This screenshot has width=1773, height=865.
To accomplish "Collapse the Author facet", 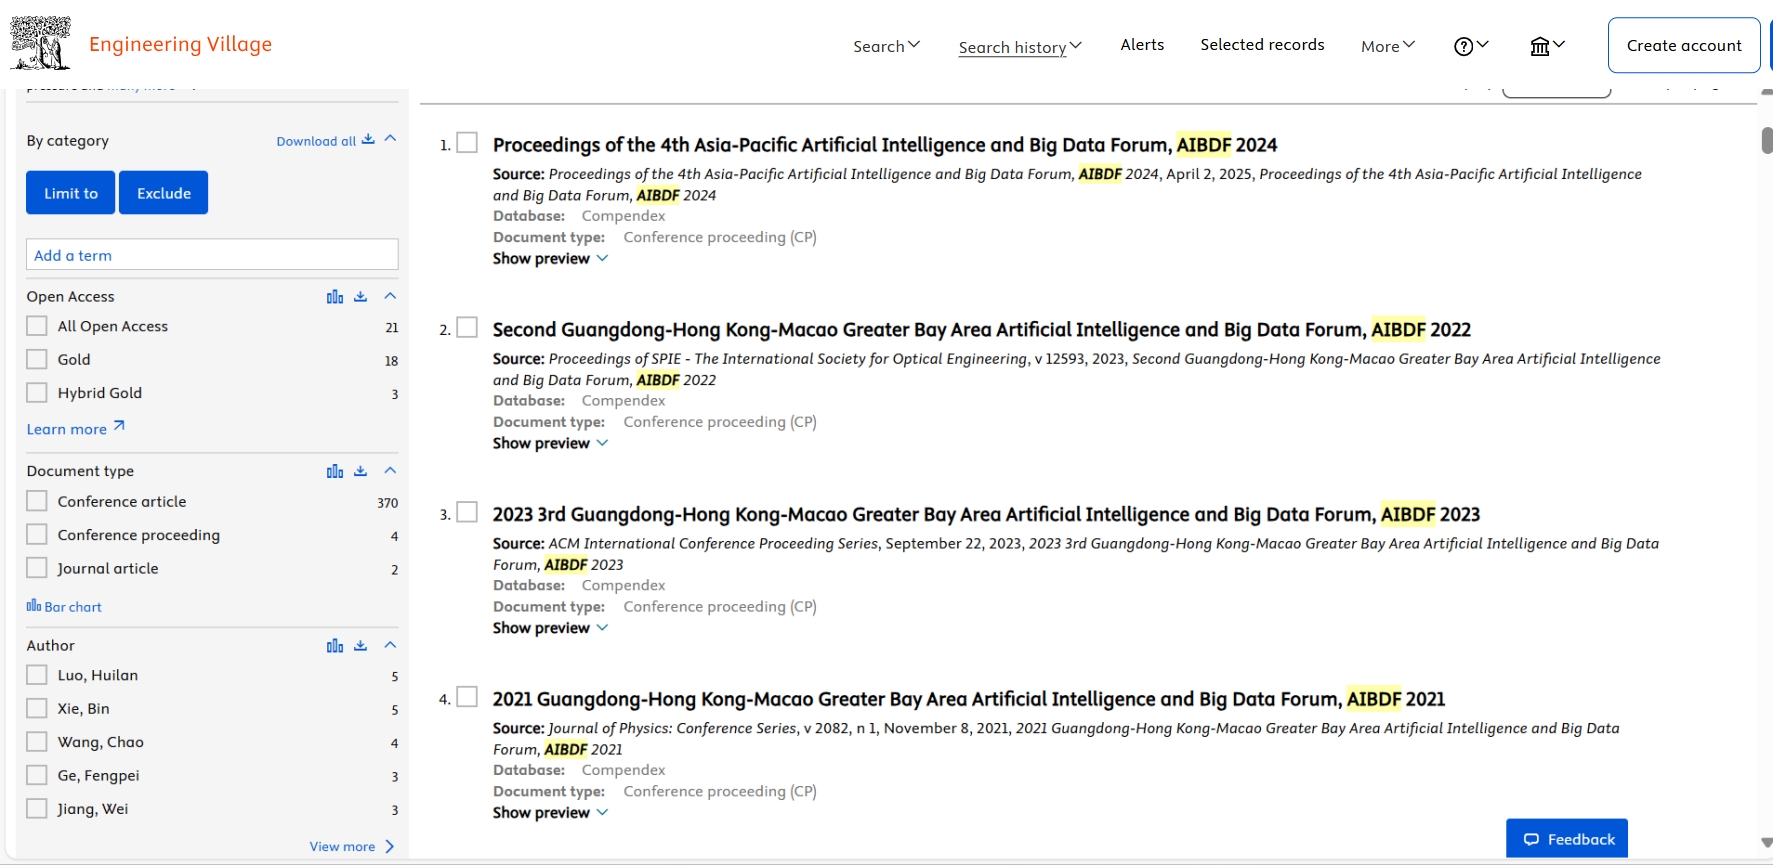I will (x=391, y=645).
